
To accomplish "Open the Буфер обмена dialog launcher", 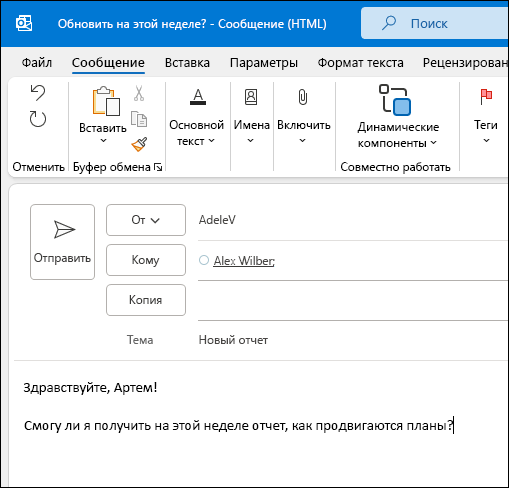I will coord(158,167).
